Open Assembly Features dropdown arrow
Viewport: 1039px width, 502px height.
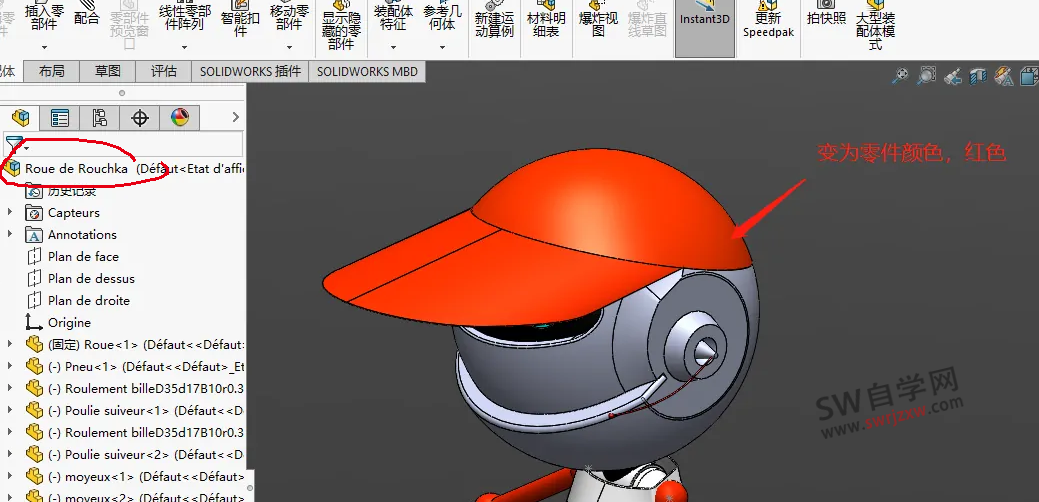point(393,47)
